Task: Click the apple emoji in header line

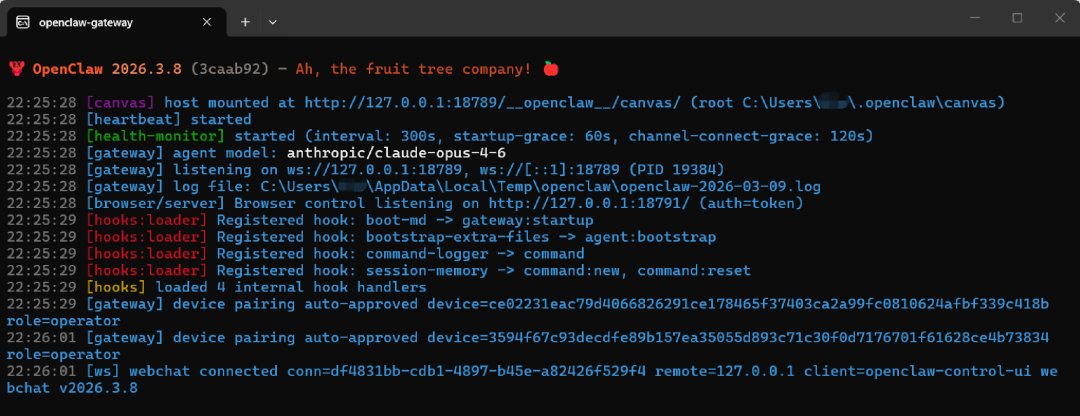Action: point(550,68)
